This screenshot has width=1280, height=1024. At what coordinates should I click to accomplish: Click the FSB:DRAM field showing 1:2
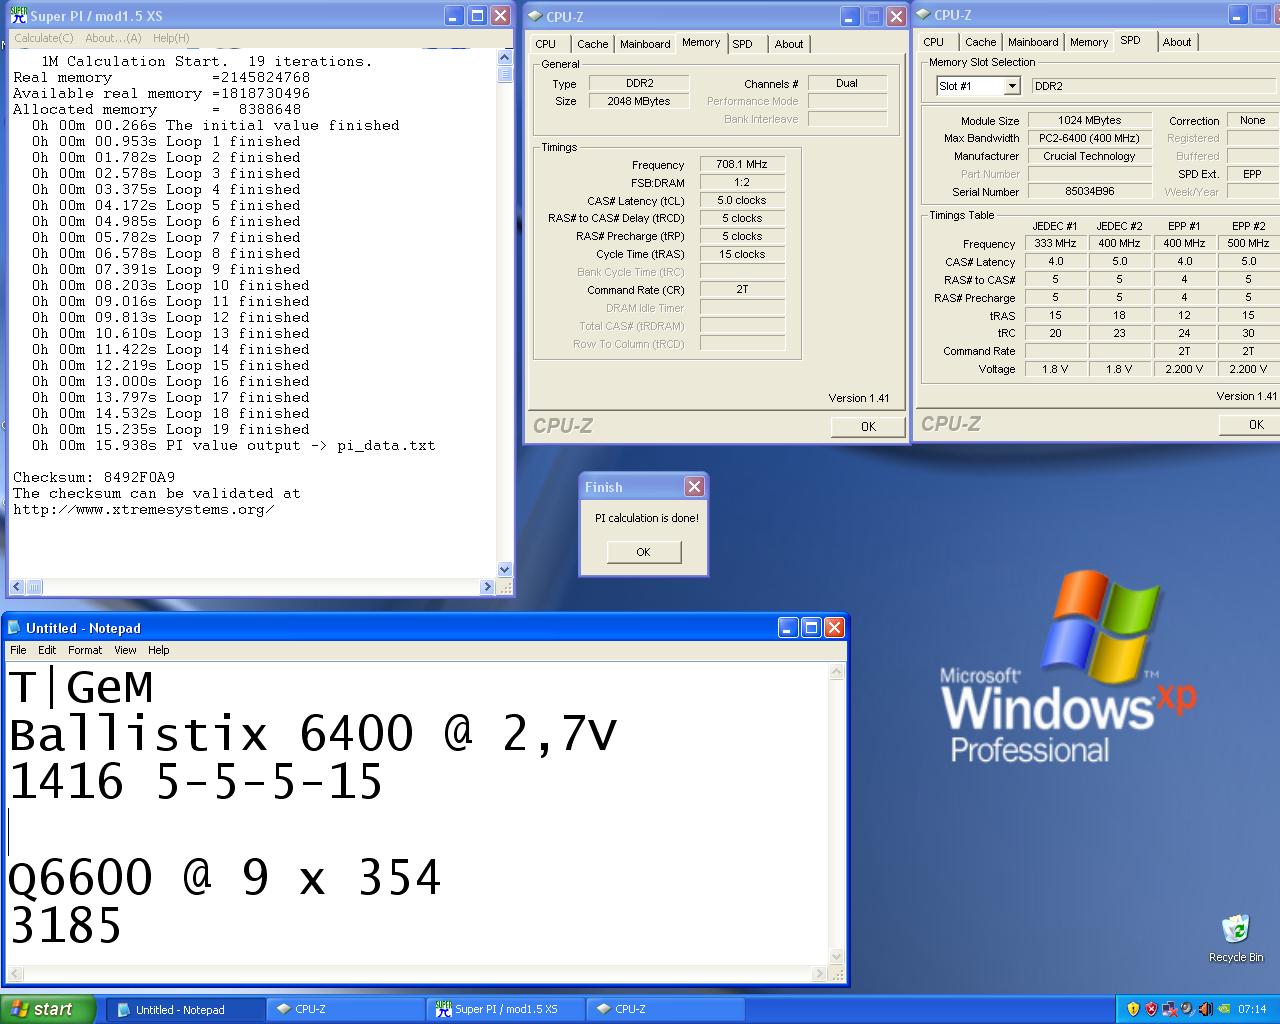pyautogui.click(x=742, y=182)
